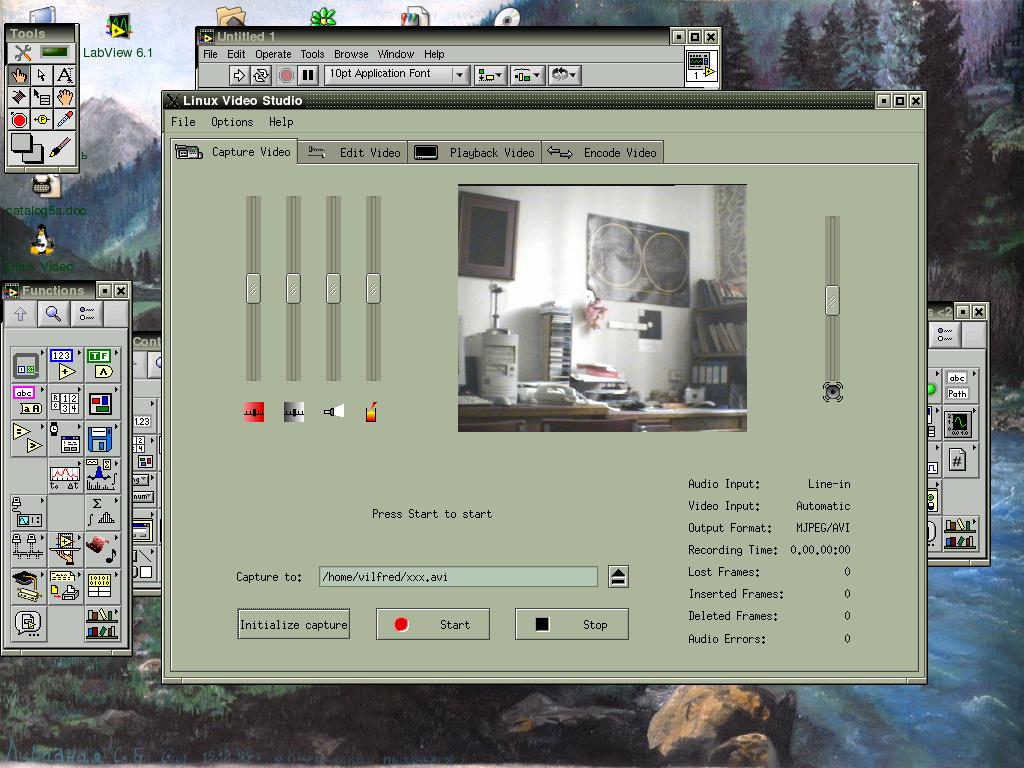
Task: Click the Initialize capture button
Action: (294, 625)
